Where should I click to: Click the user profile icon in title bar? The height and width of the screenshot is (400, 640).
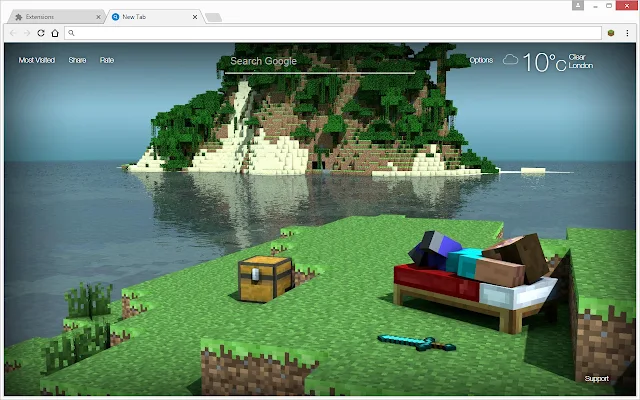click(x=578, y=5)
